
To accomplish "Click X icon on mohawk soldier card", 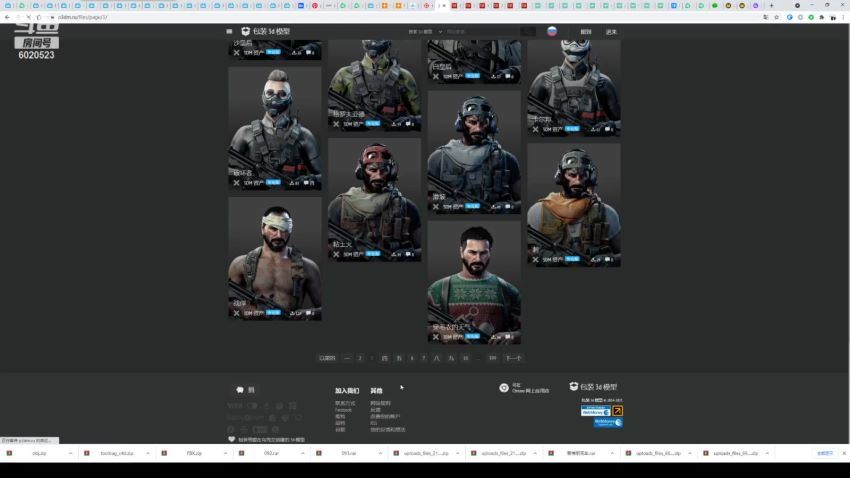I will point(236,183).
